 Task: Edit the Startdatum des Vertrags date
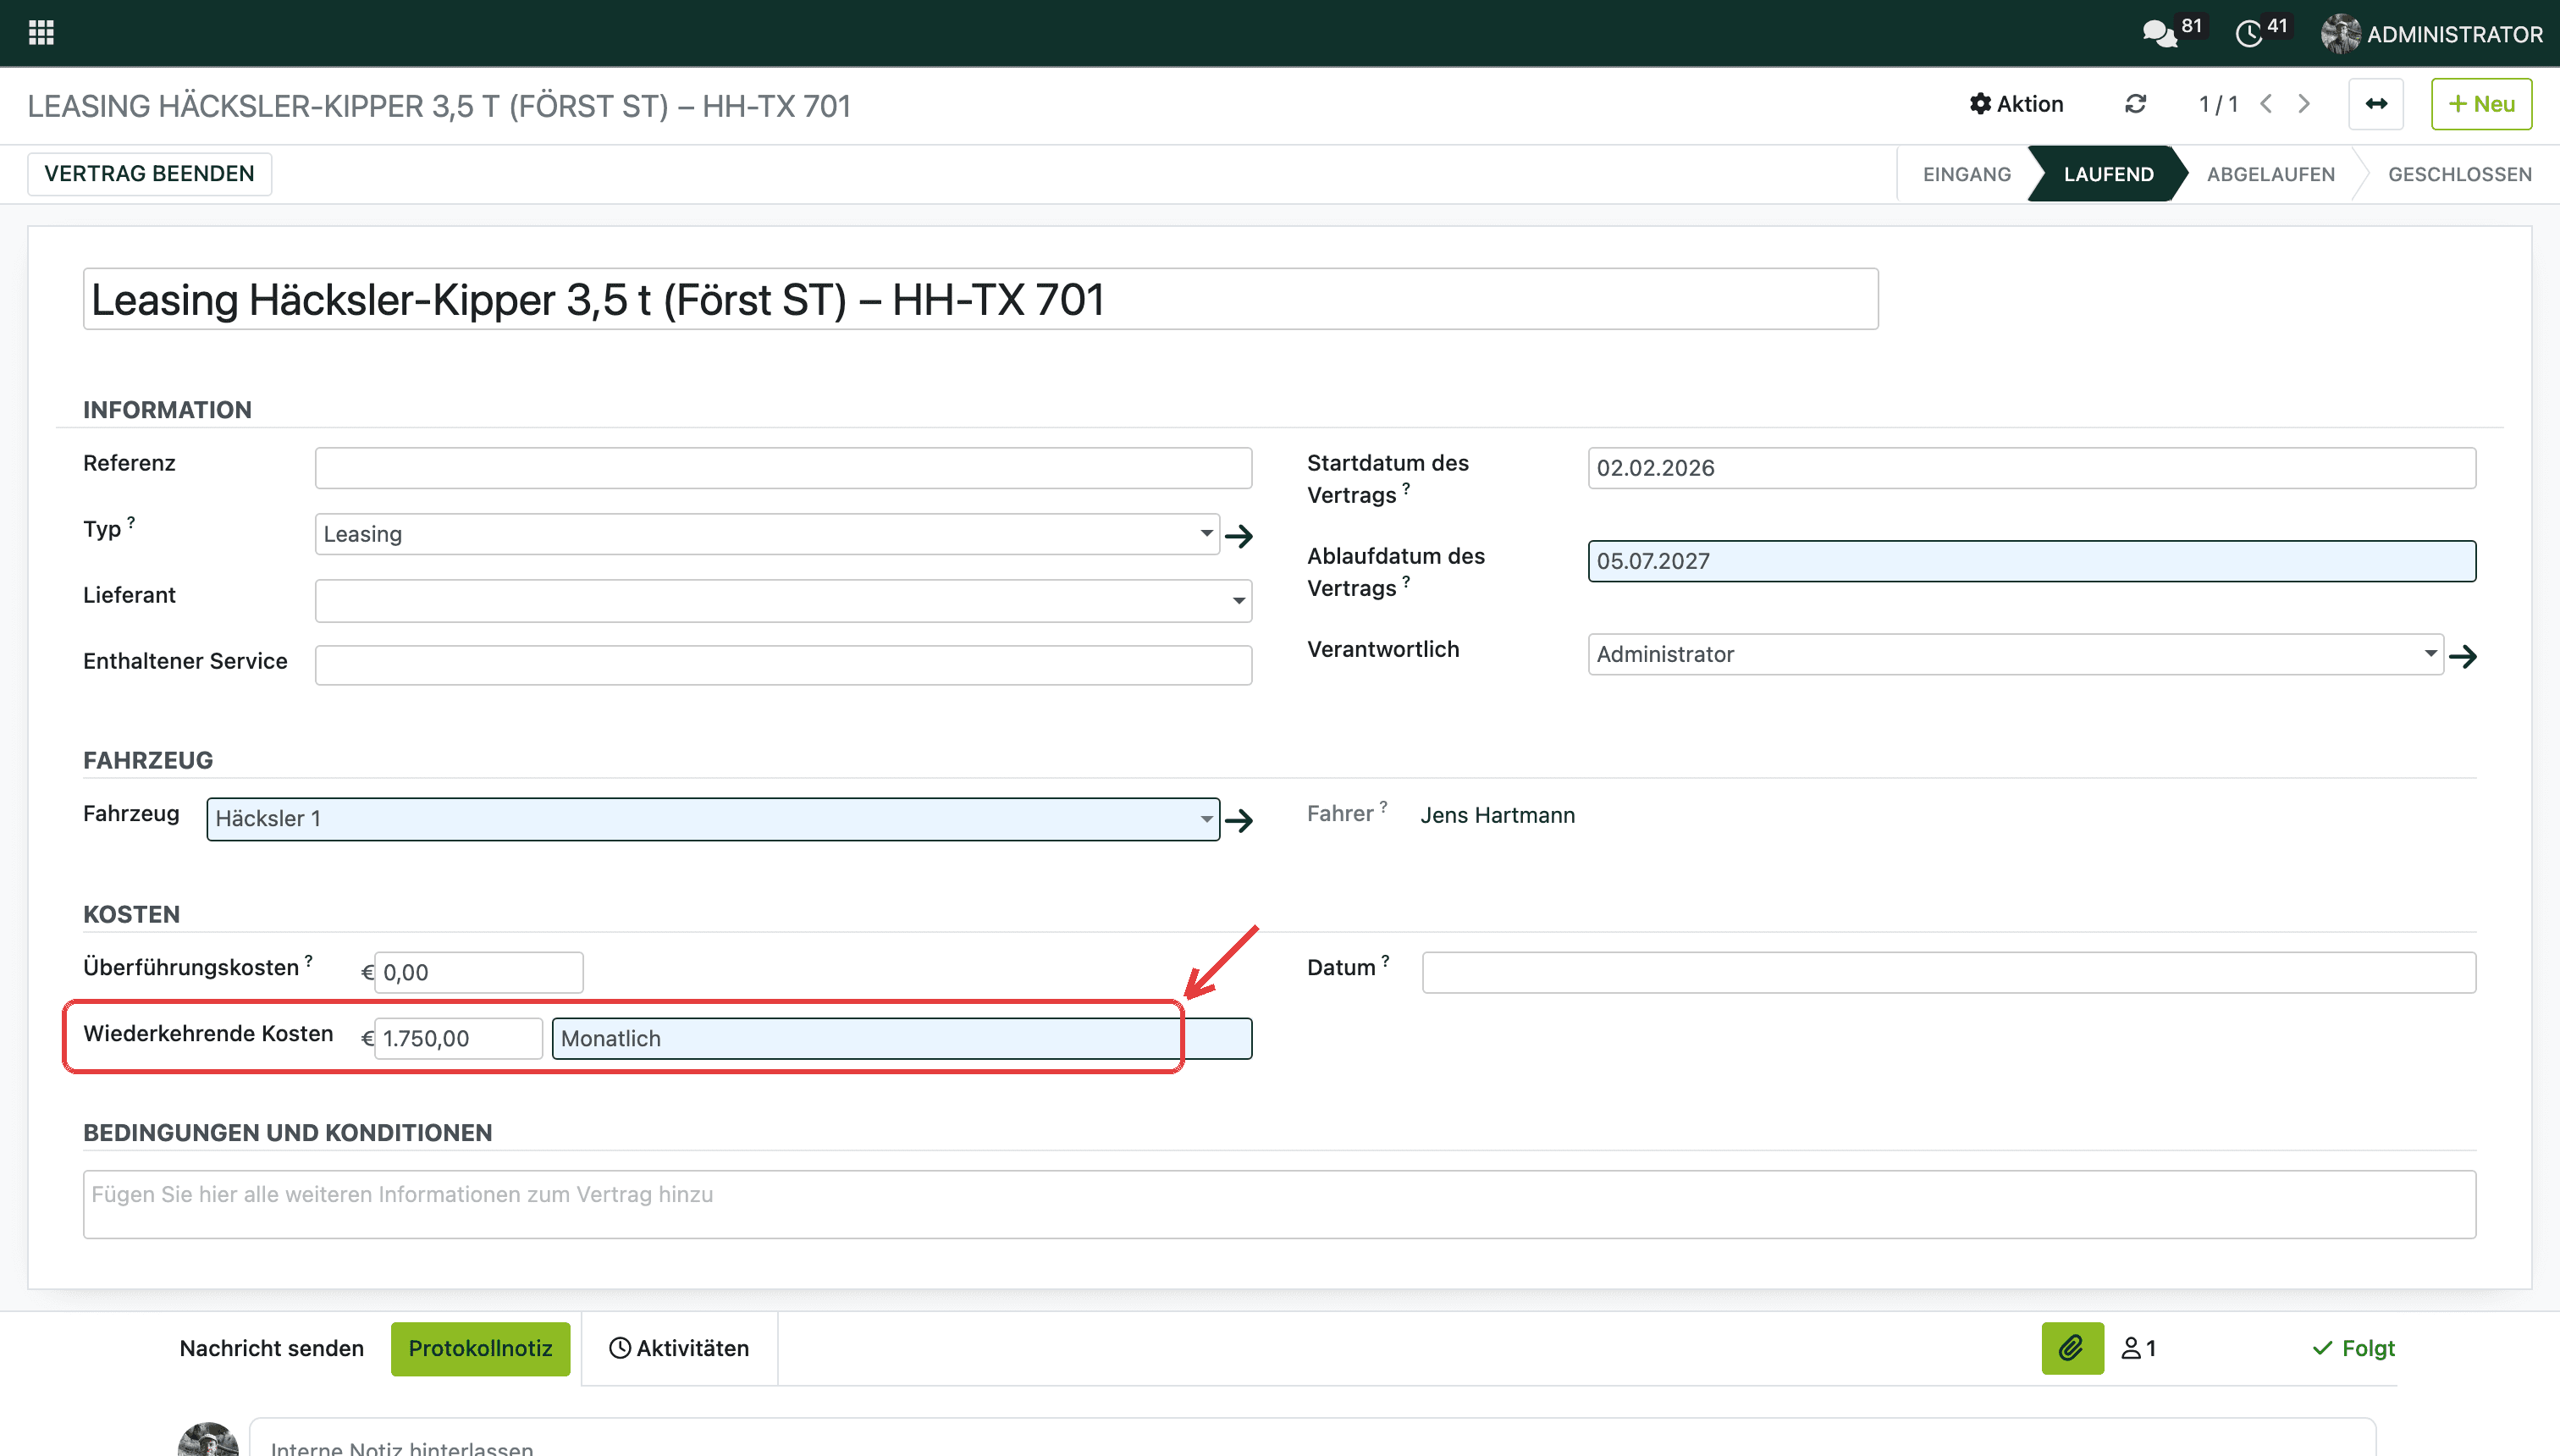tap(2031, 468)
